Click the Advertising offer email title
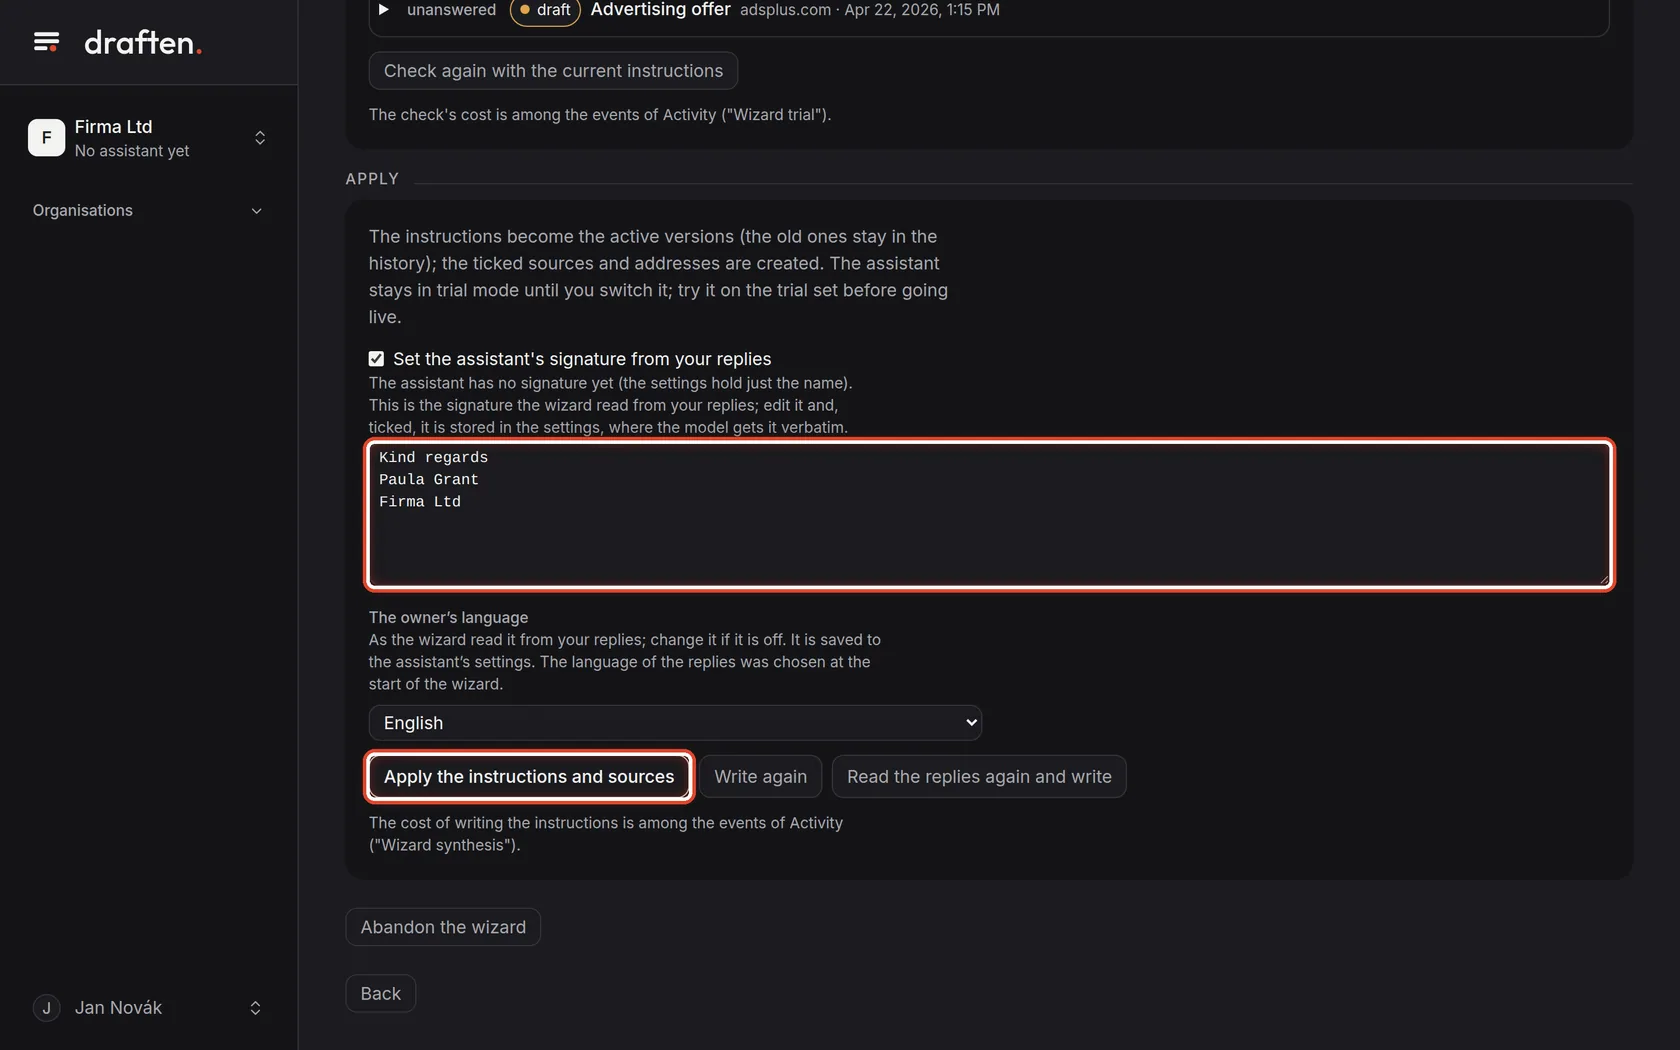Screen dimensions: 1680x1050 [x=660, y=10]
